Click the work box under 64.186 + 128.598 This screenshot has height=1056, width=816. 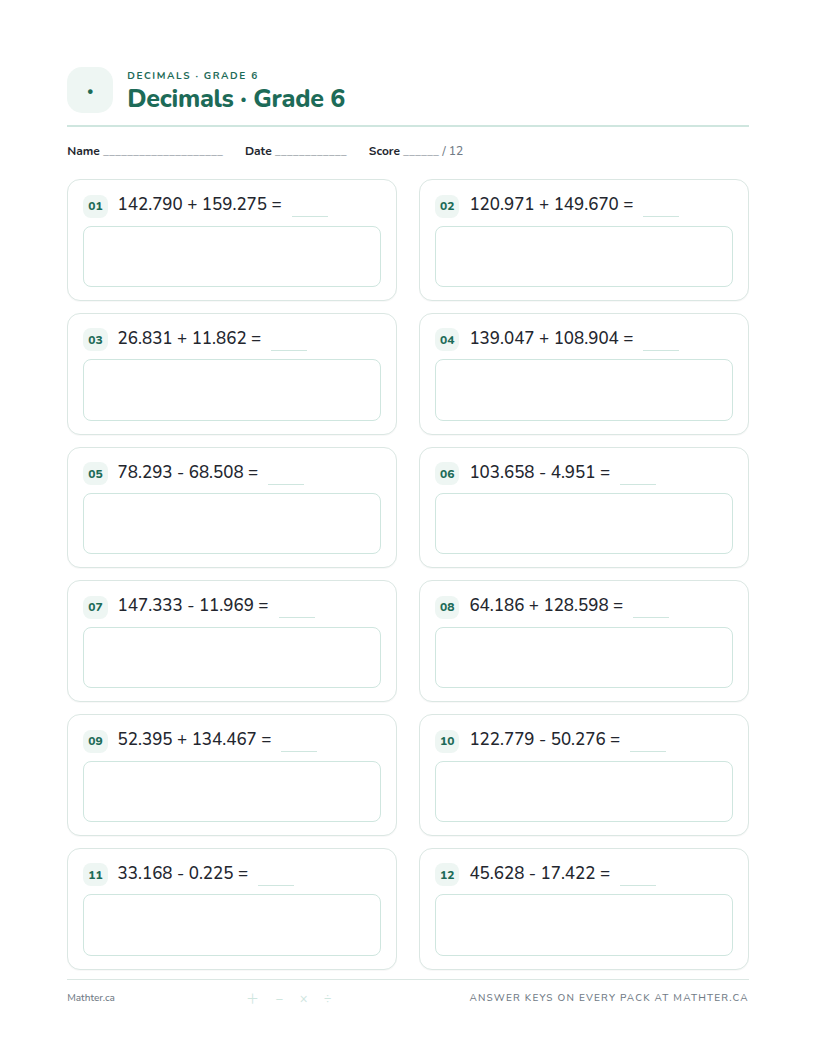[584, 657]
